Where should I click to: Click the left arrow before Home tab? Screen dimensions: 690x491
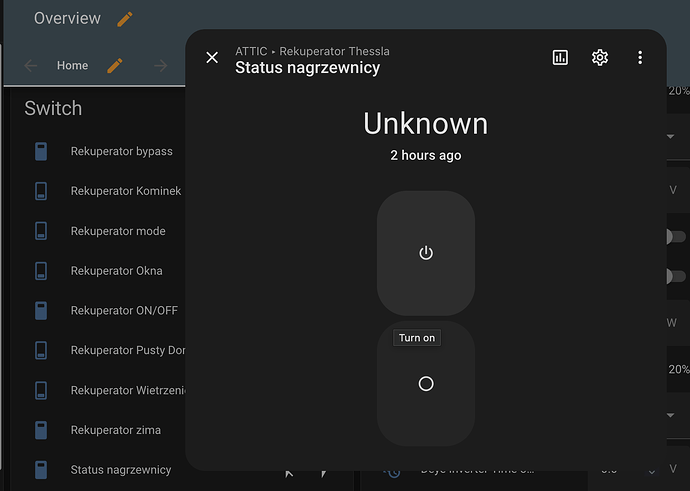tap(31, 66)
